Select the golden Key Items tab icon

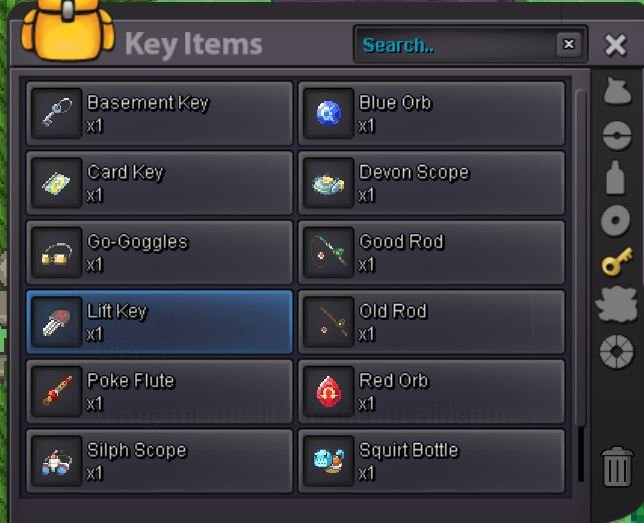point(617,261)
